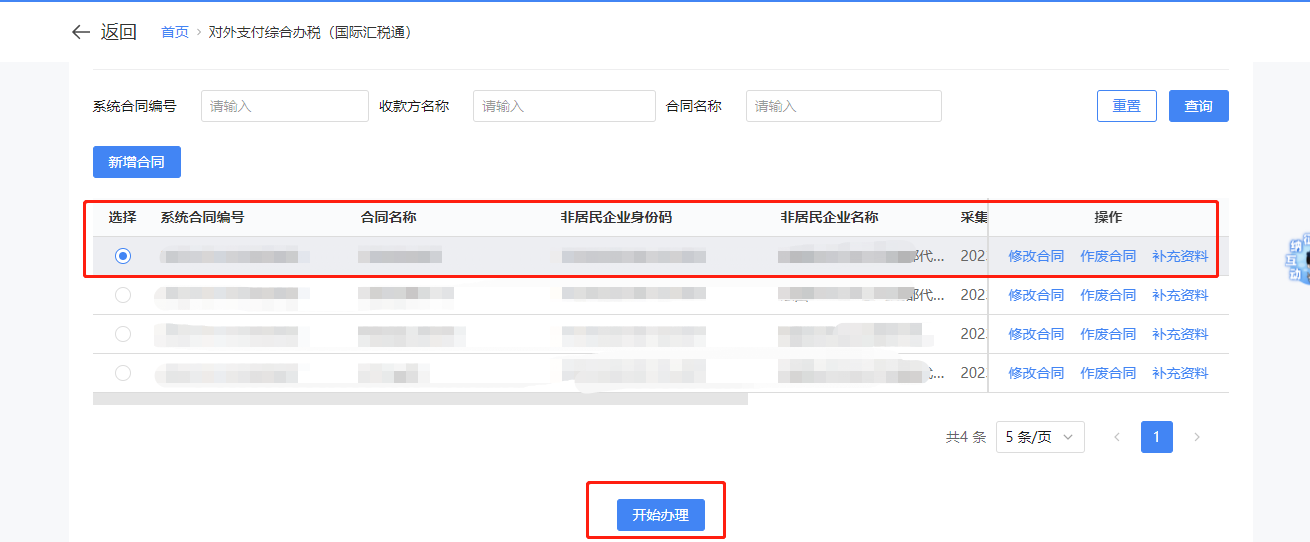Click 作废合同 in the second row
This screenshot has height=542, width=1310.
click(x=1108, y=295)
